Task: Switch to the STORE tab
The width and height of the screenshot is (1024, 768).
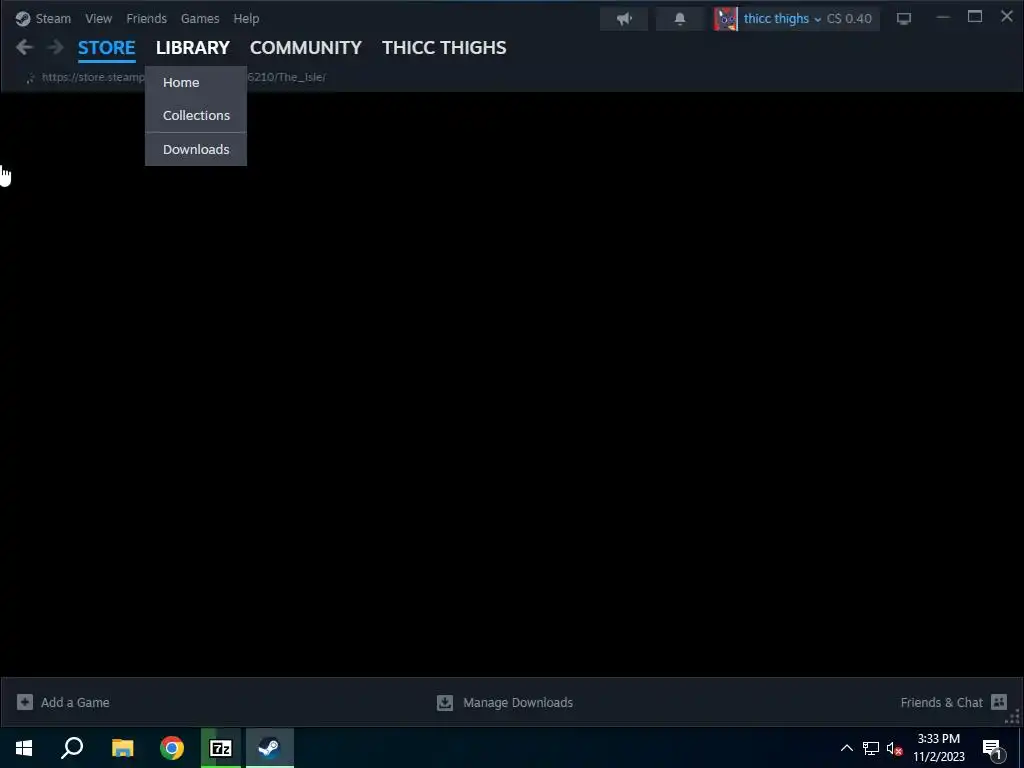Action: [106, 48]
